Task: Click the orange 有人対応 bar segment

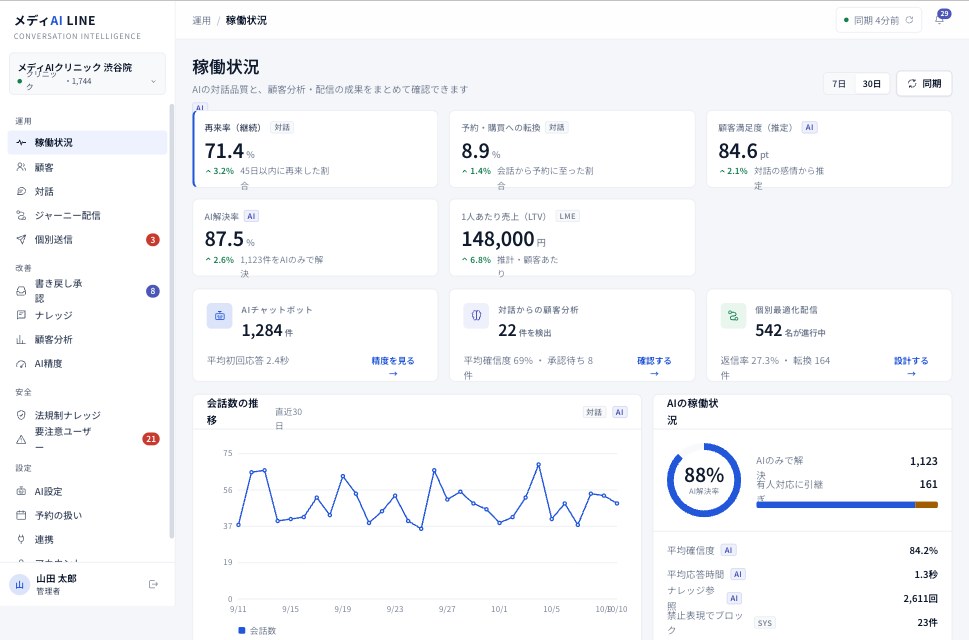Action: [x=926, y=505]
